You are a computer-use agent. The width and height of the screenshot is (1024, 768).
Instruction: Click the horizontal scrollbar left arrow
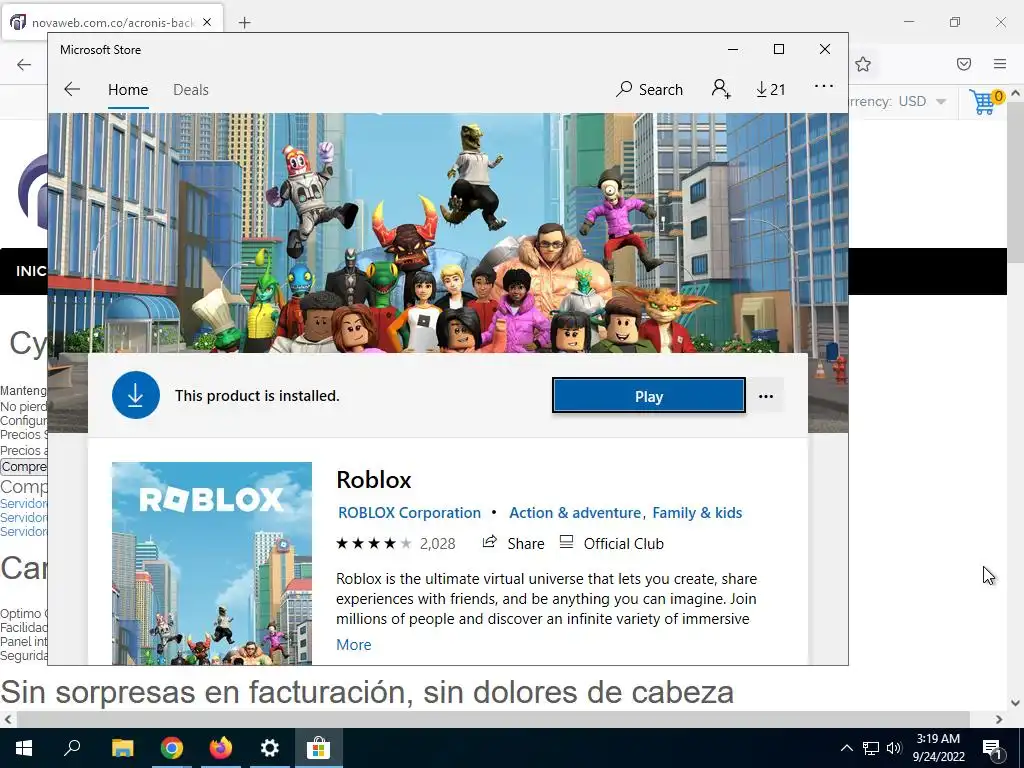click(8, 720)
